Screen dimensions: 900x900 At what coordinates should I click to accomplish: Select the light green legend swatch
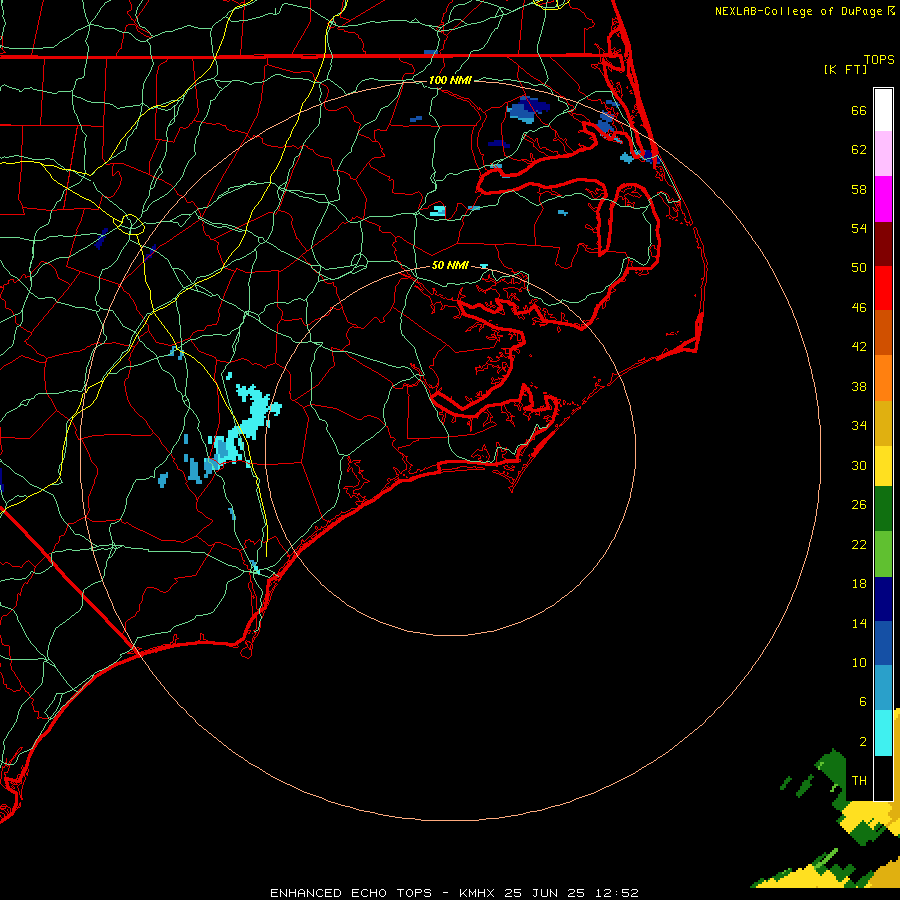click(883, 554)
